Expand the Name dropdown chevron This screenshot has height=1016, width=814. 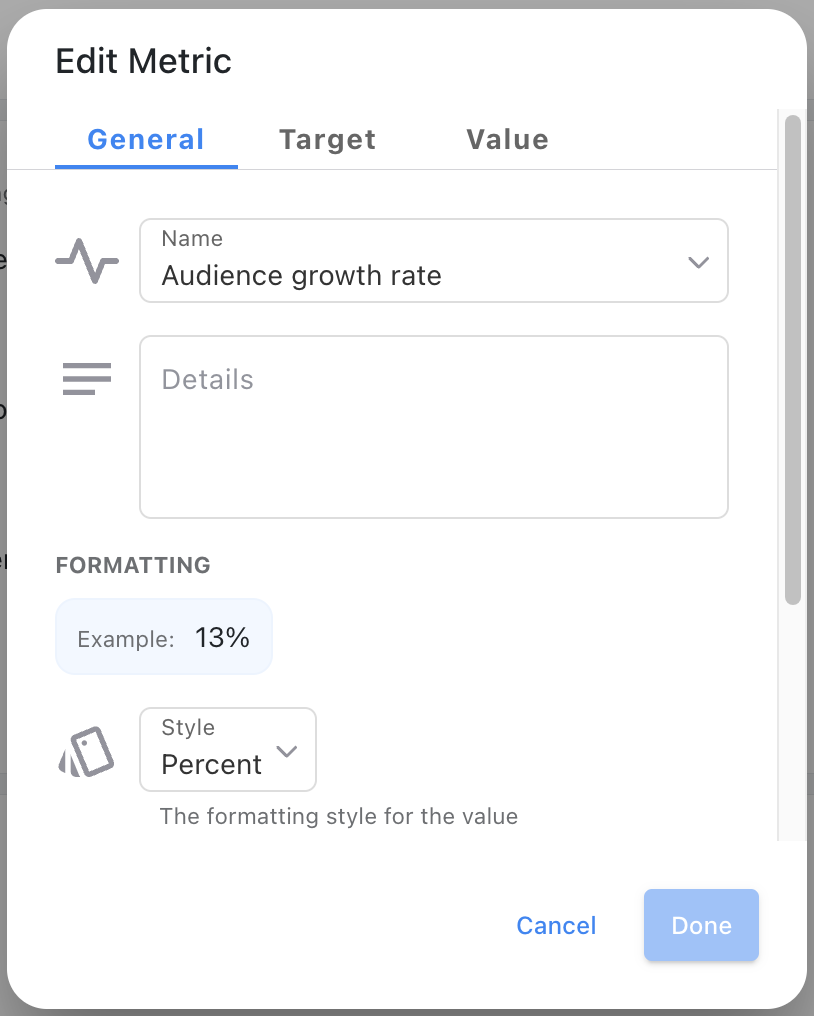(x=698, y=262)
